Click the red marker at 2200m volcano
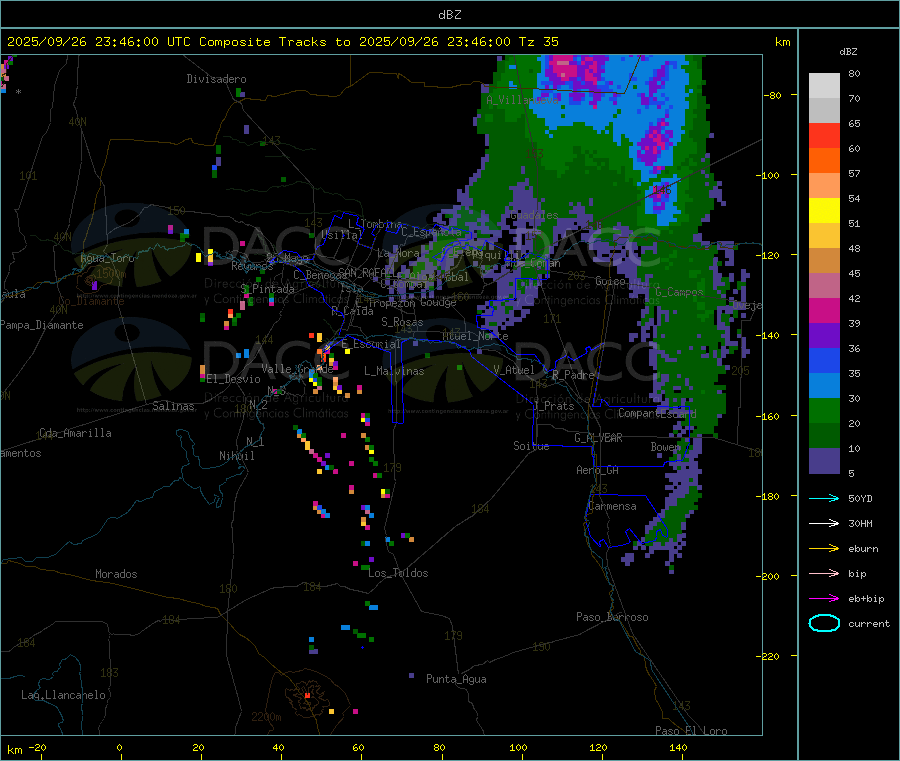 coord(307,695)
